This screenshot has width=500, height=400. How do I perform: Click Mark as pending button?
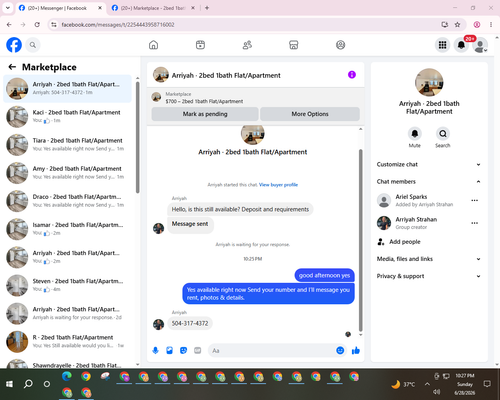pos(205,114)
